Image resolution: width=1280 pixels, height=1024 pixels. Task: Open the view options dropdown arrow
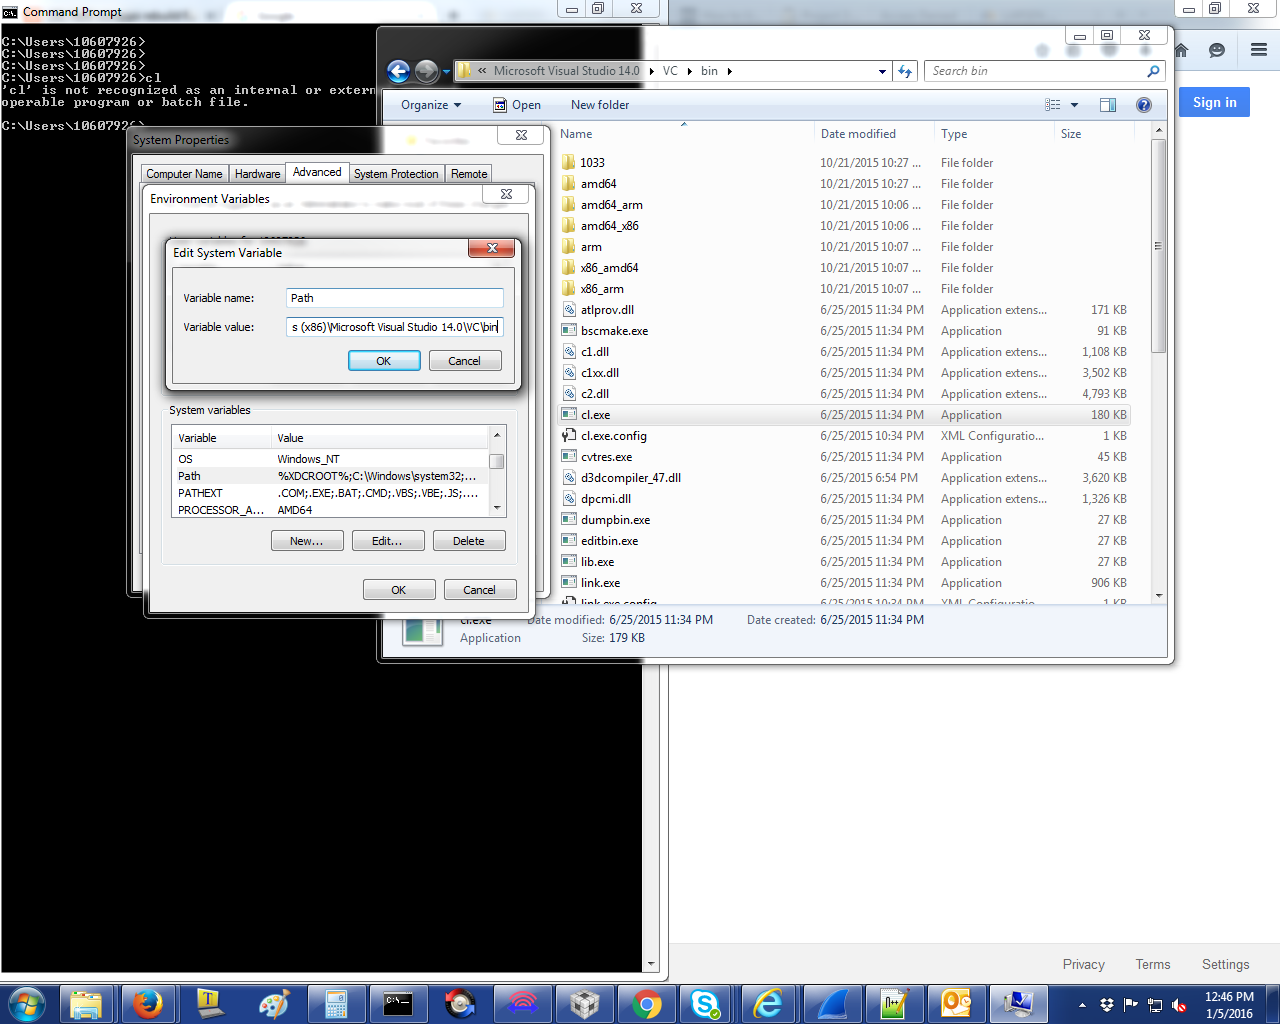[1075, 105]
